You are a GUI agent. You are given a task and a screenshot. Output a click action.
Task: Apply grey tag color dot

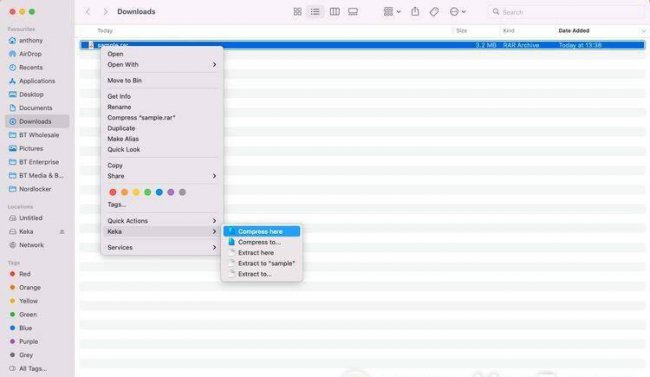click(x=182, y=192)
